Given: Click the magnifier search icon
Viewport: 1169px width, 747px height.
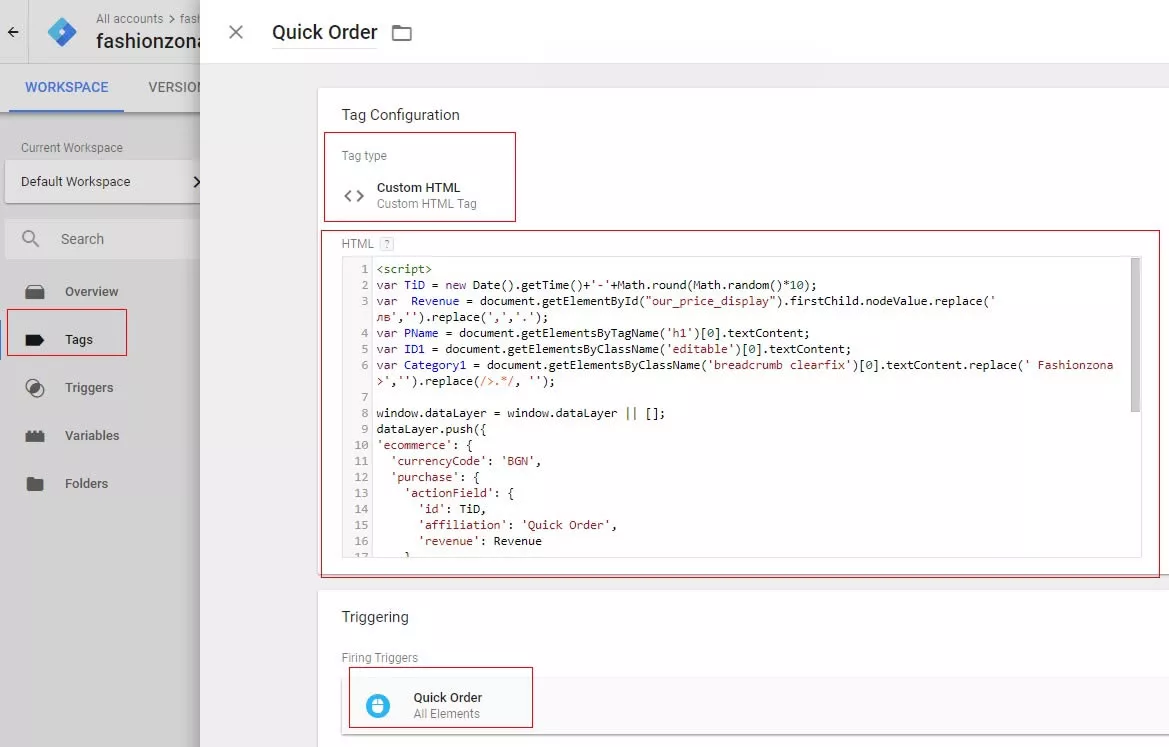Looking at the screenshot, I should click(x=31, y=239).
